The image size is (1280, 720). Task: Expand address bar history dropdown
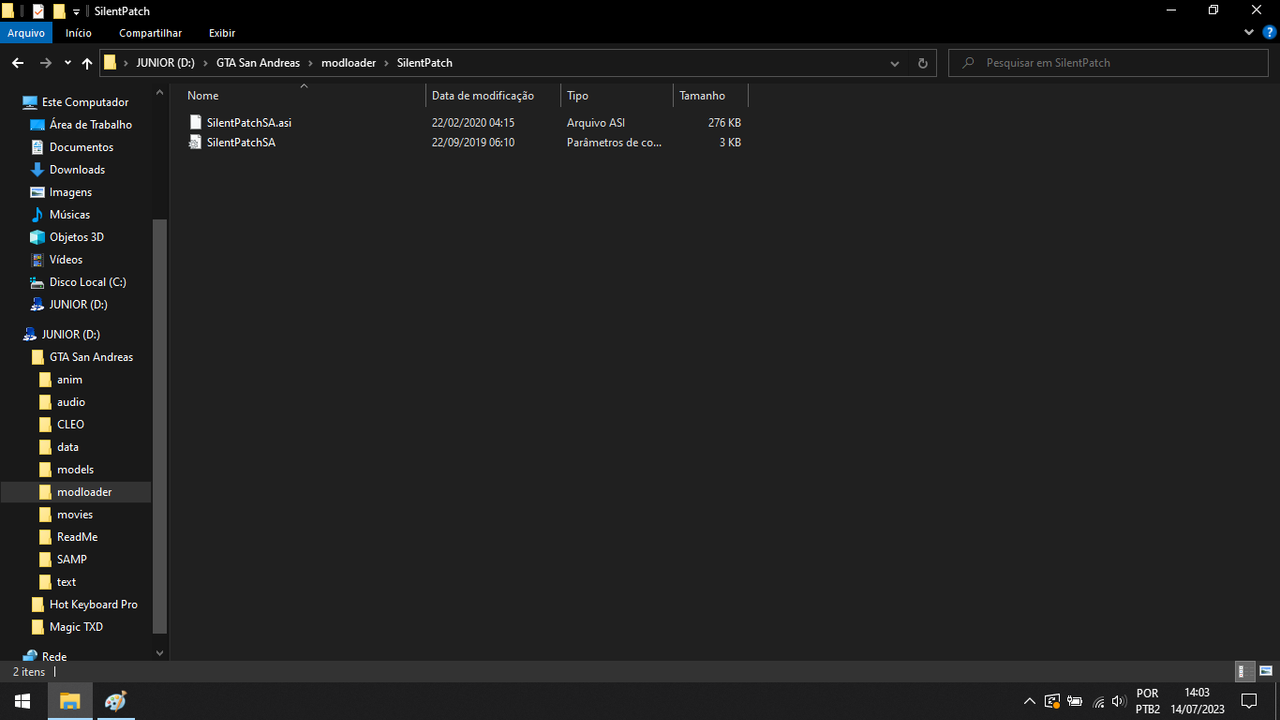pos(894,62)
